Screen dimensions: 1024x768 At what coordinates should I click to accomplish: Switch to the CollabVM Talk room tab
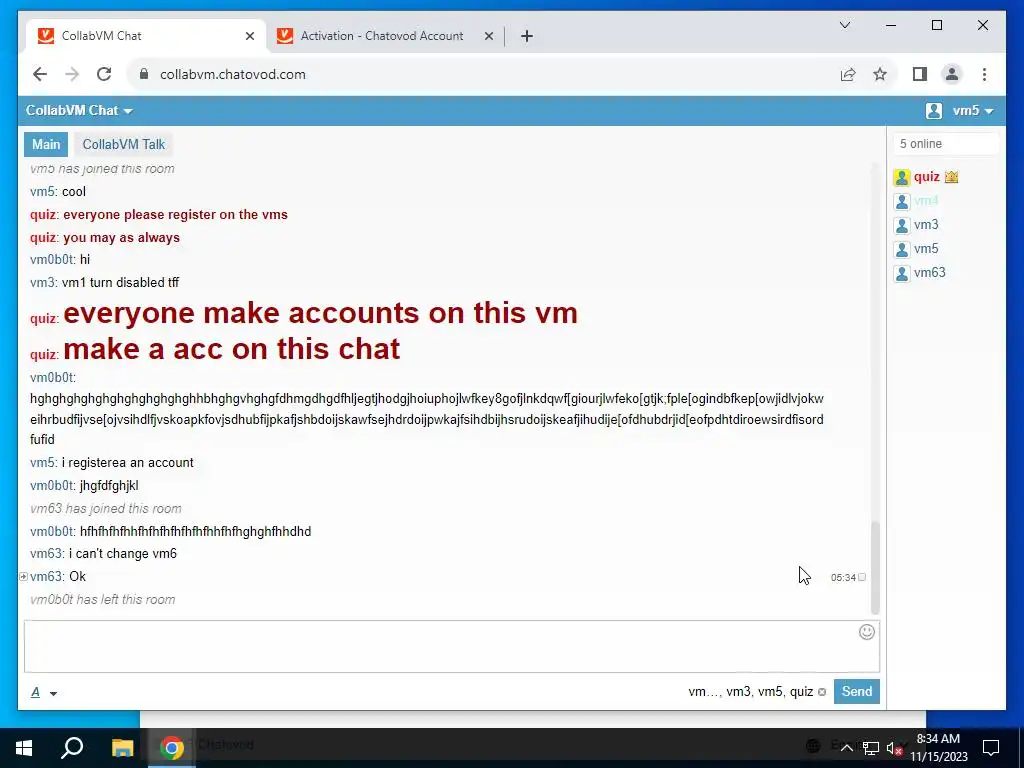[x=123, y=144]
